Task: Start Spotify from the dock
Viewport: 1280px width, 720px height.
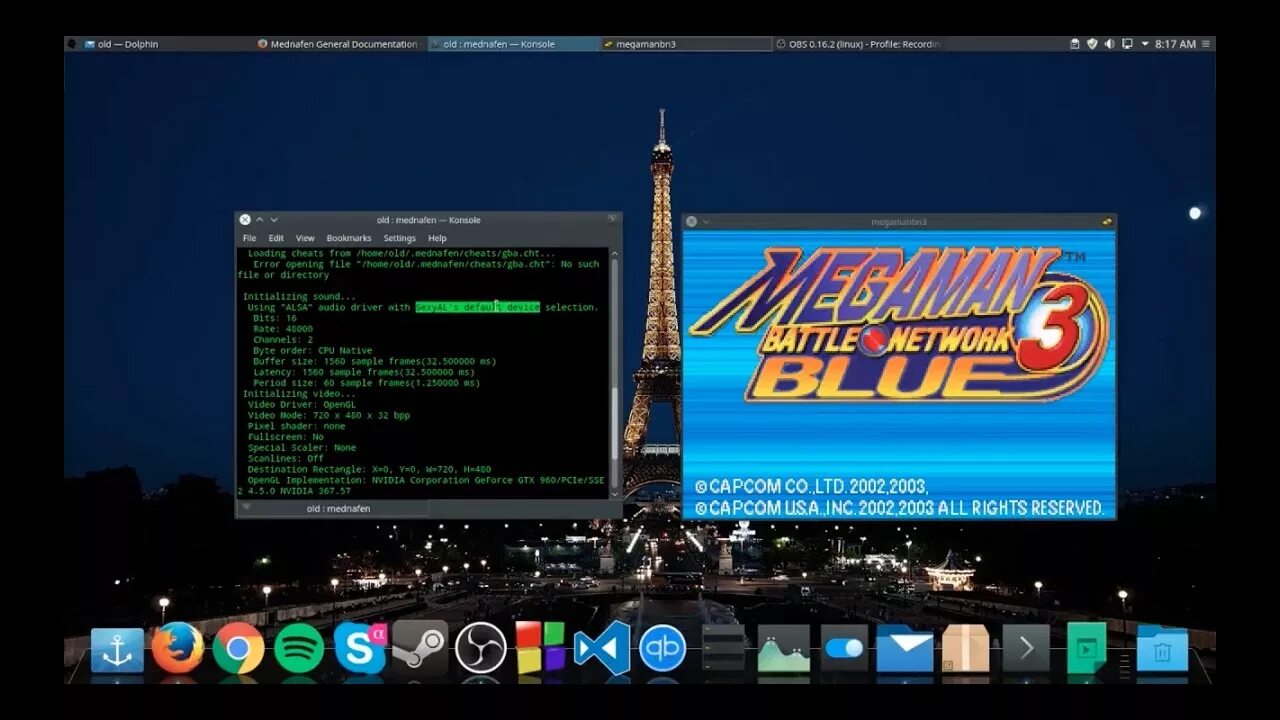Action: [x=298, y=650]
